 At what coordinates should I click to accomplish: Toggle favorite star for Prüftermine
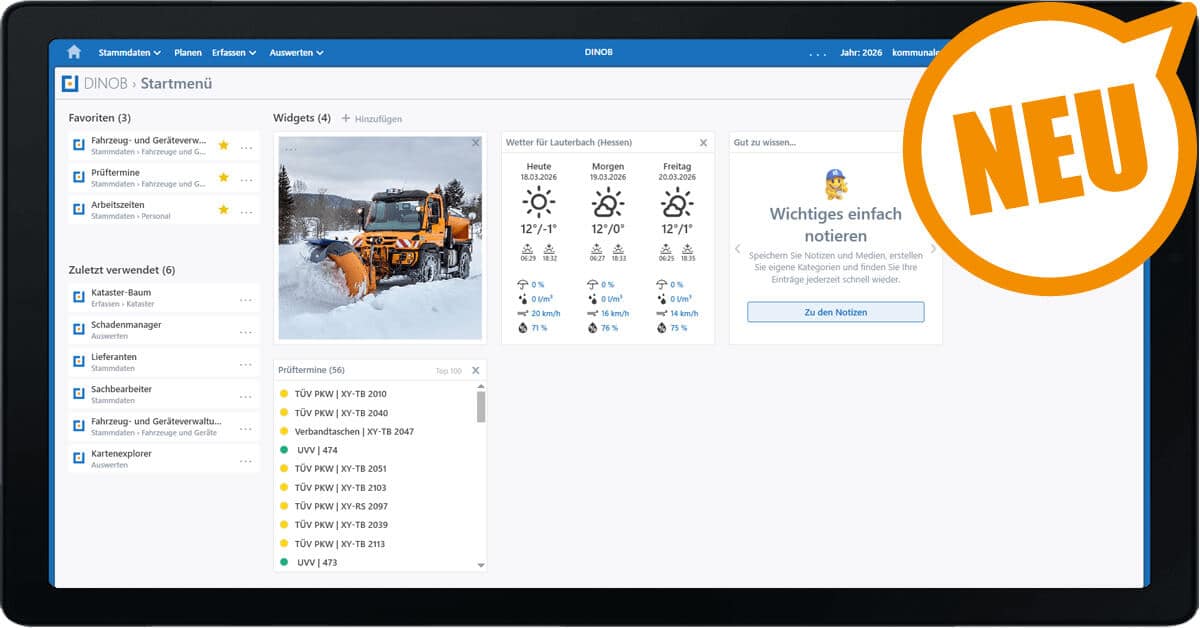pos(223,177)
